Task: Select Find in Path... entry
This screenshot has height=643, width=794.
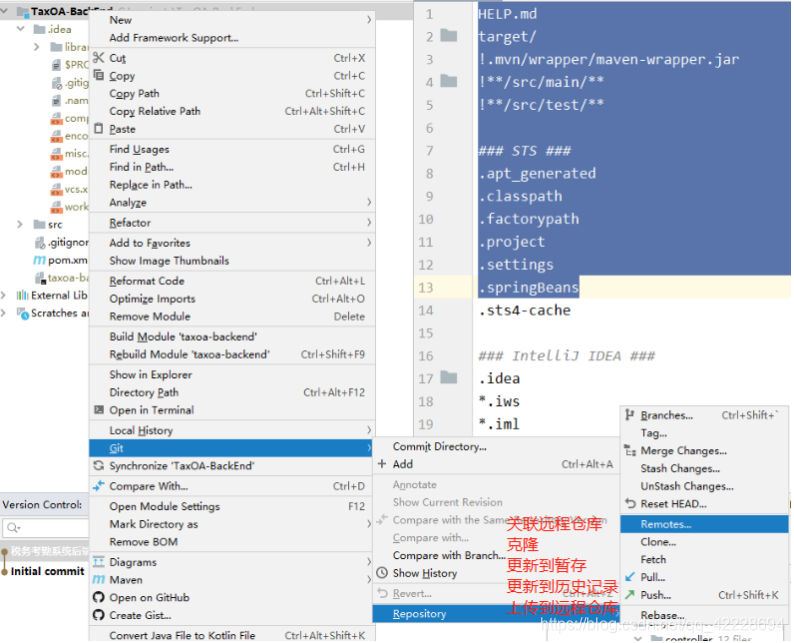Action: pos(232,167)
